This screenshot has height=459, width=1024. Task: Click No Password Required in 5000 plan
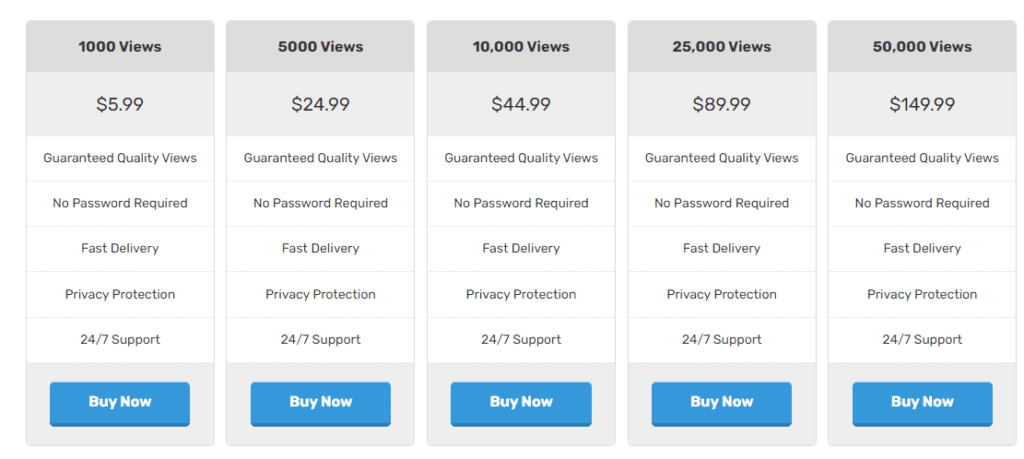tap(321, 203)
